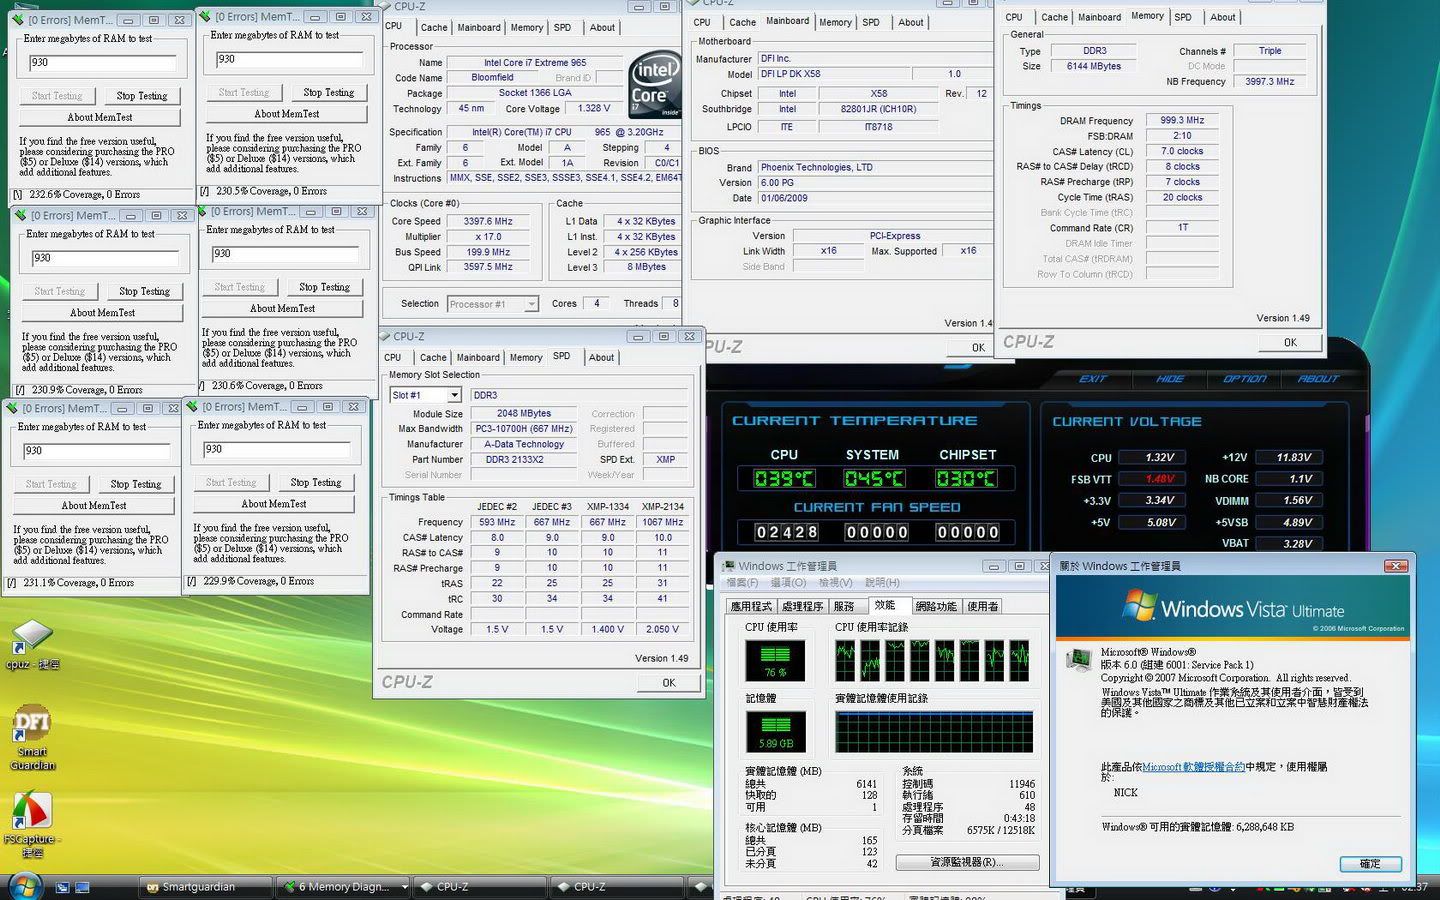This screenshot has height=900, width=1440.
Task: Expand the 6 Memory Diagn... taskbar group arrow
Action: point(404,887)
